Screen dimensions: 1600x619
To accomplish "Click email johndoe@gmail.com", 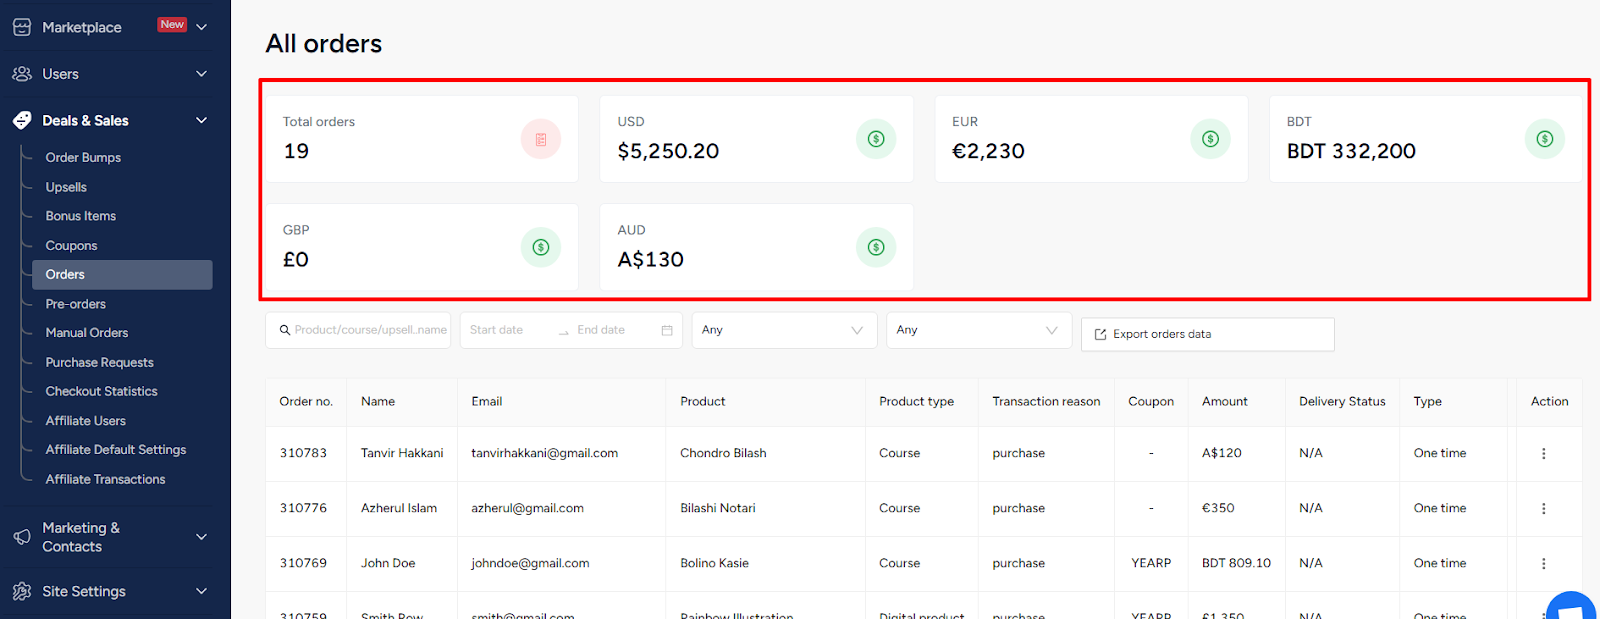I will point(530,564).
